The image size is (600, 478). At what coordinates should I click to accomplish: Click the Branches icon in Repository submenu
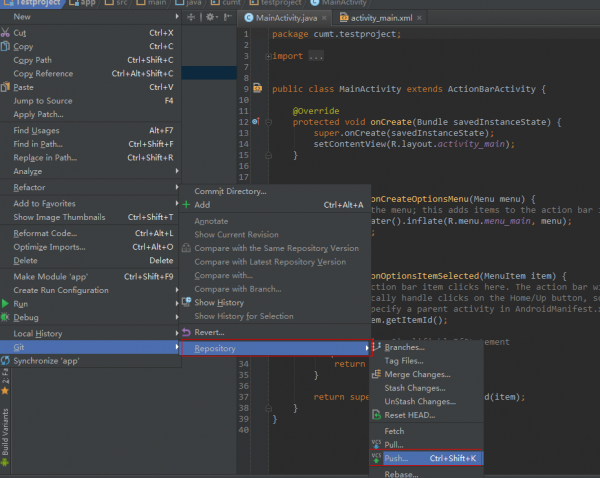pos(377,347)
